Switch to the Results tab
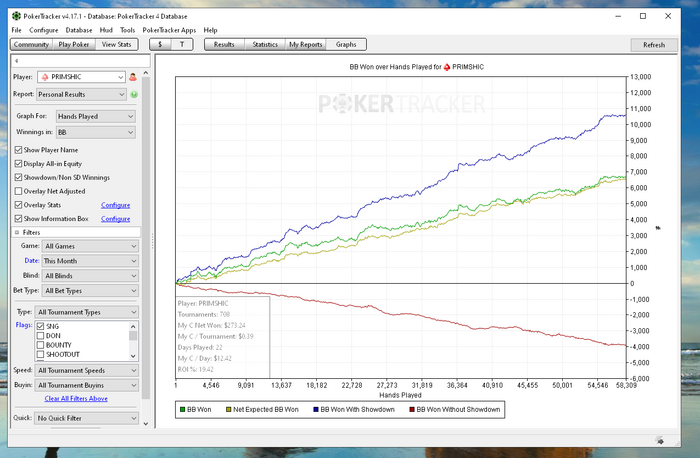The width and height of the screenshot is (700, 458). point(224,44)
